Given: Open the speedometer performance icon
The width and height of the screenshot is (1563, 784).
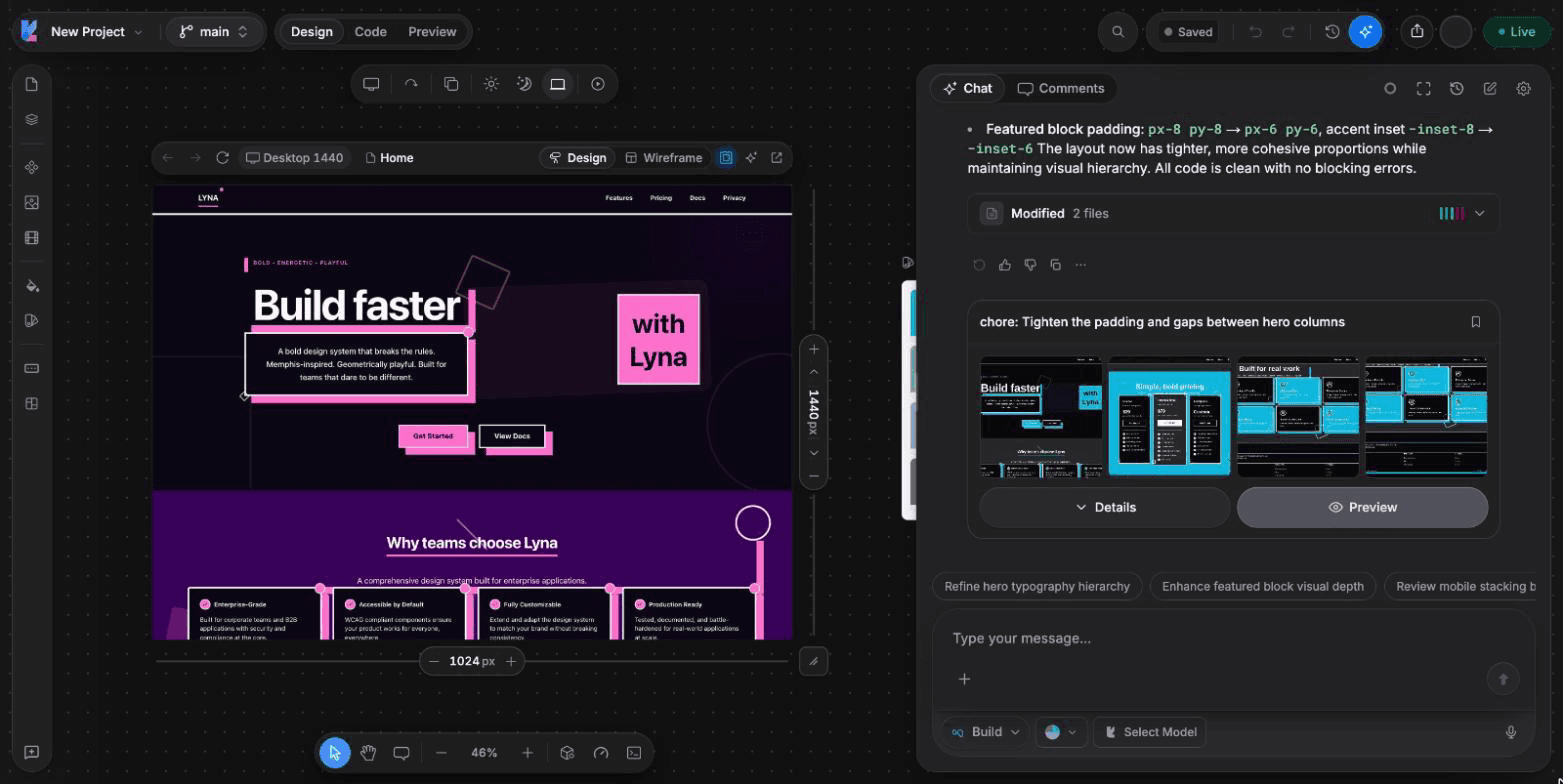Looking at the screenshot, I should pos(600,753).
